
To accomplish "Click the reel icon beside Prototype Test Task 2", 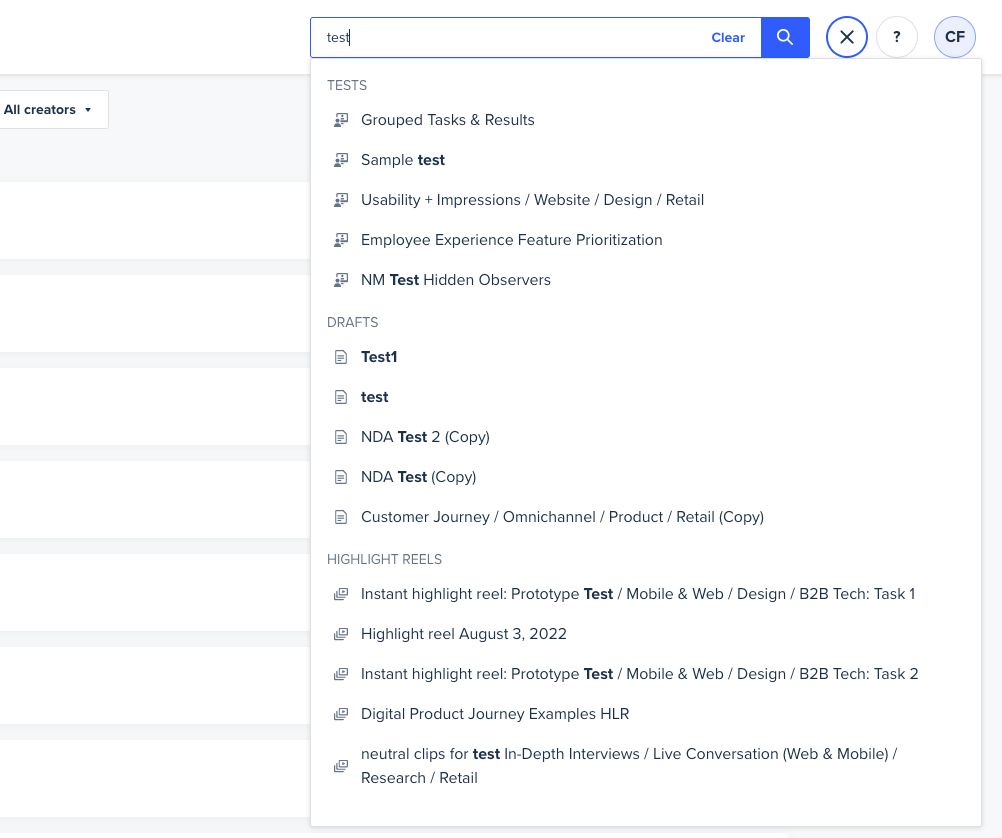I will coord(341,674).
